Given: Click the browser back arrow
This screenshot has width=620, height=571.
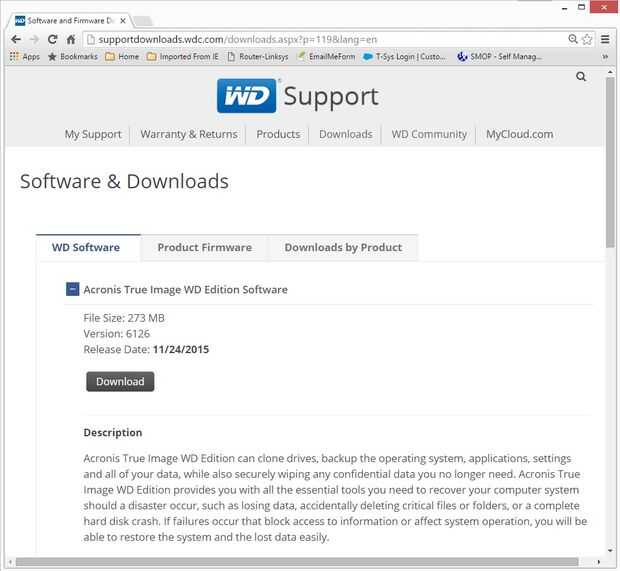Looking at the screenshot, I should point(16,39).
